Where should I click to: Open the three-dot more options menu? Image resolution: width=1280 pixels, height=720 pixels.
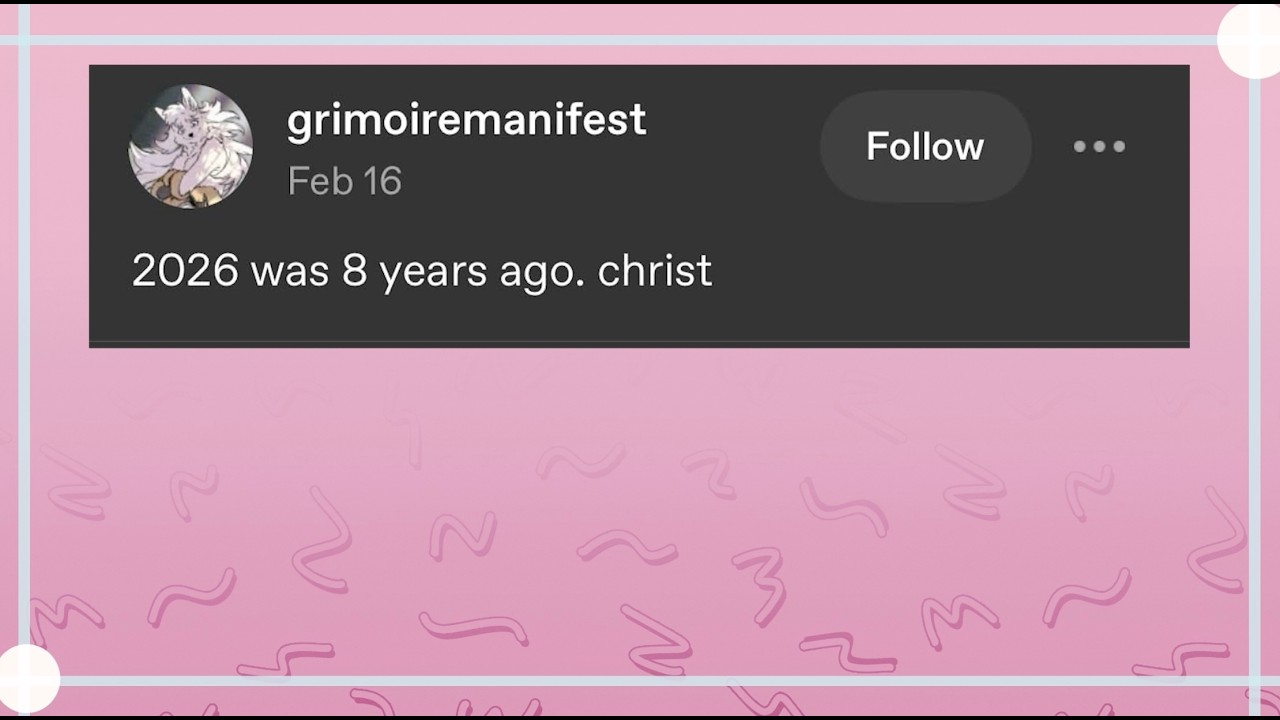pyautogui.click(x=1099, y=147)
